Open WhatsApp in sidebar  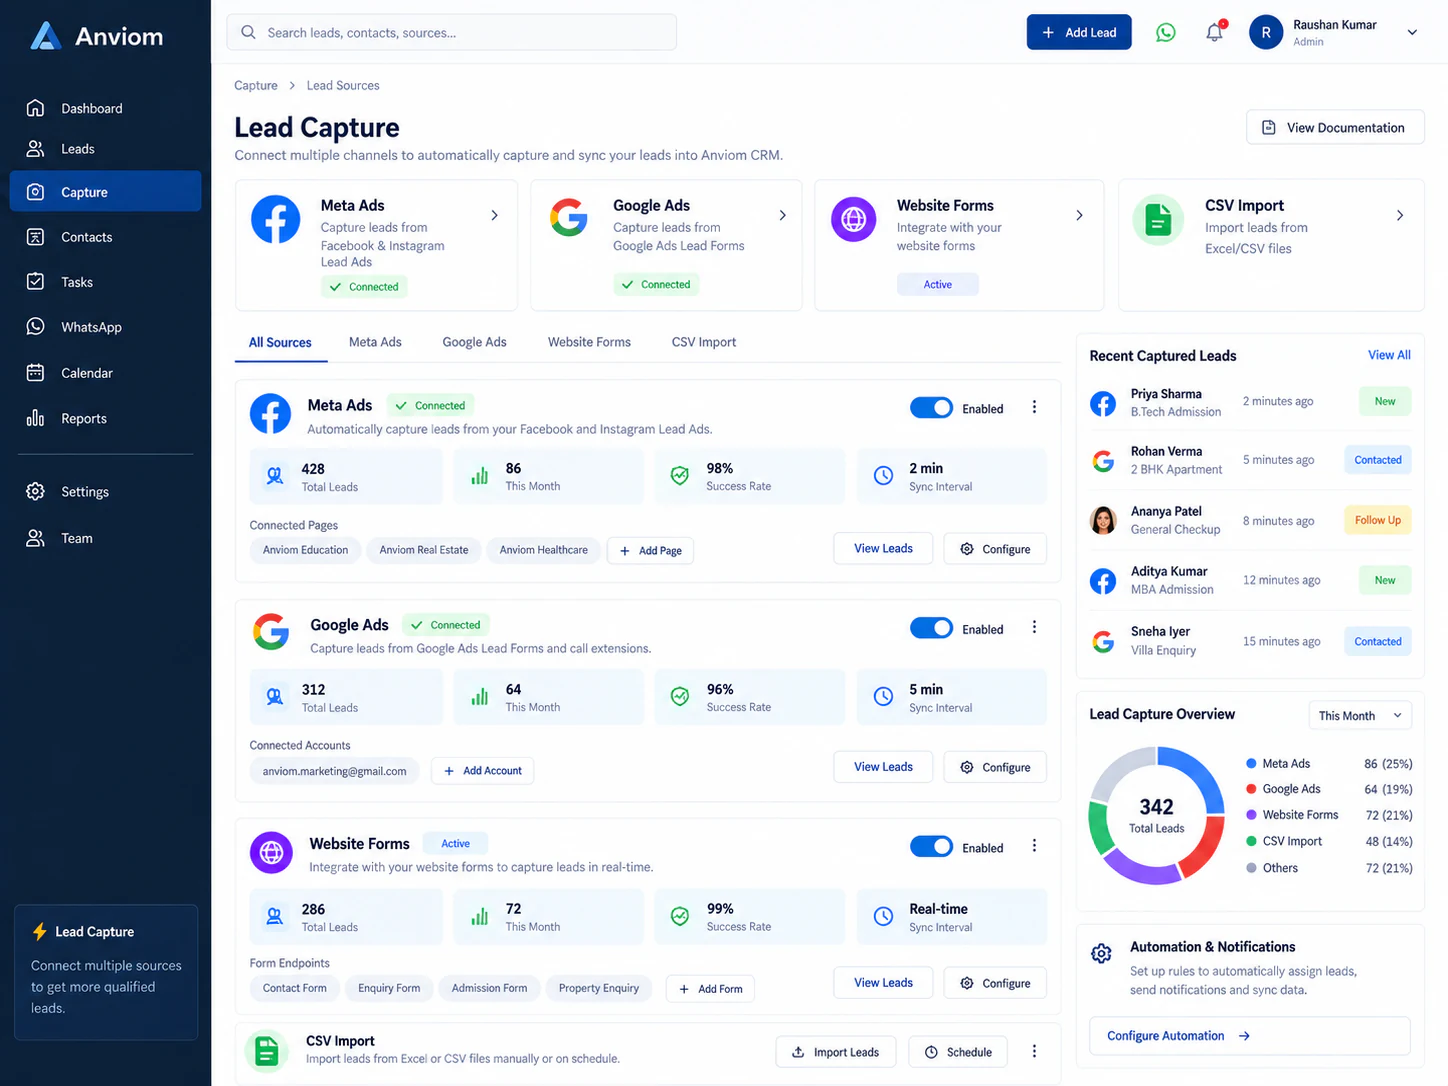point(105,327)
